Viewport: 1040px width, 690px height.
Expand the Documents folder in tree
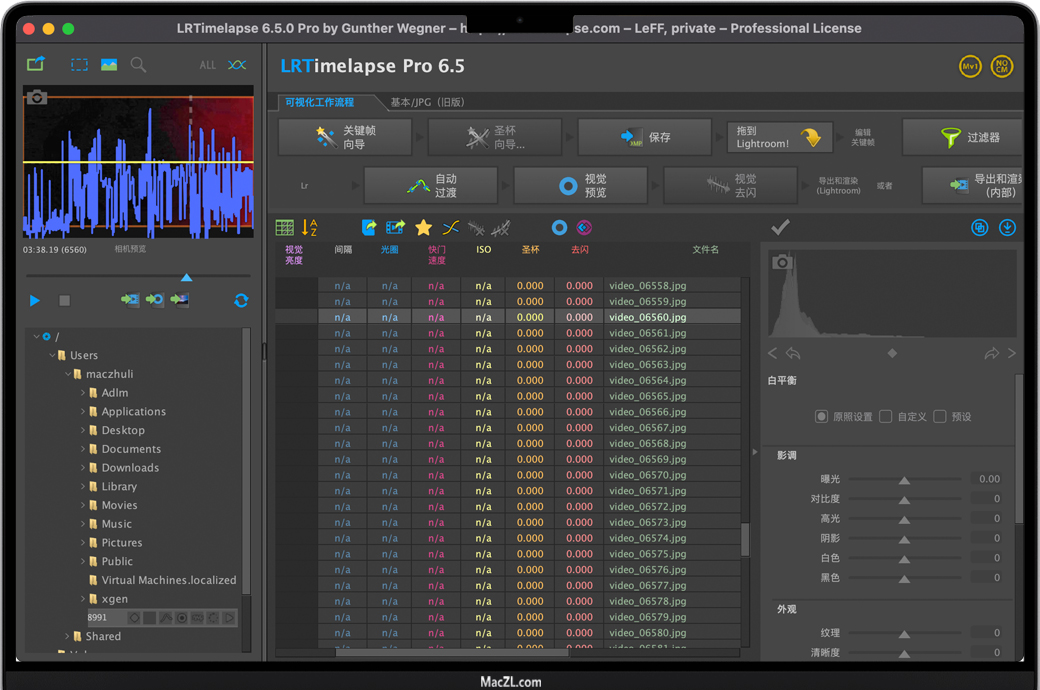coord(83,449)
